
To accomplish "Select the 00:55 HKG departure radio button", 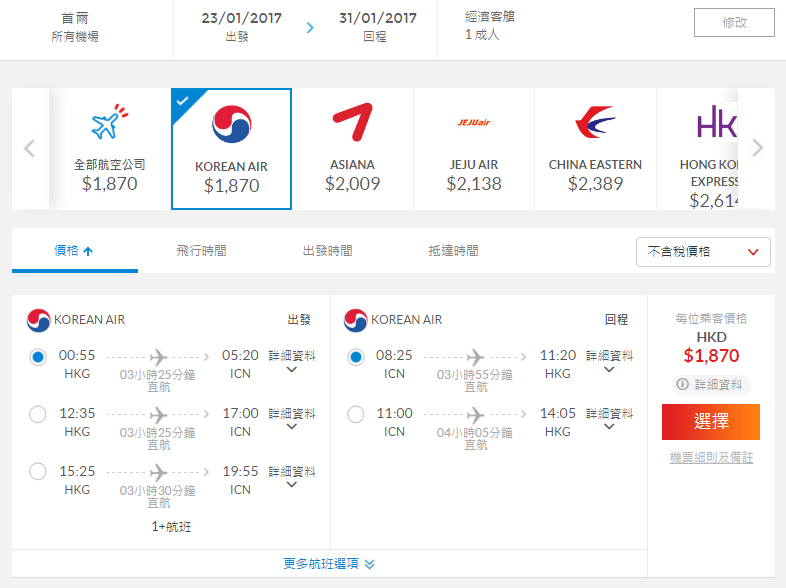I will tap(38, 357).
